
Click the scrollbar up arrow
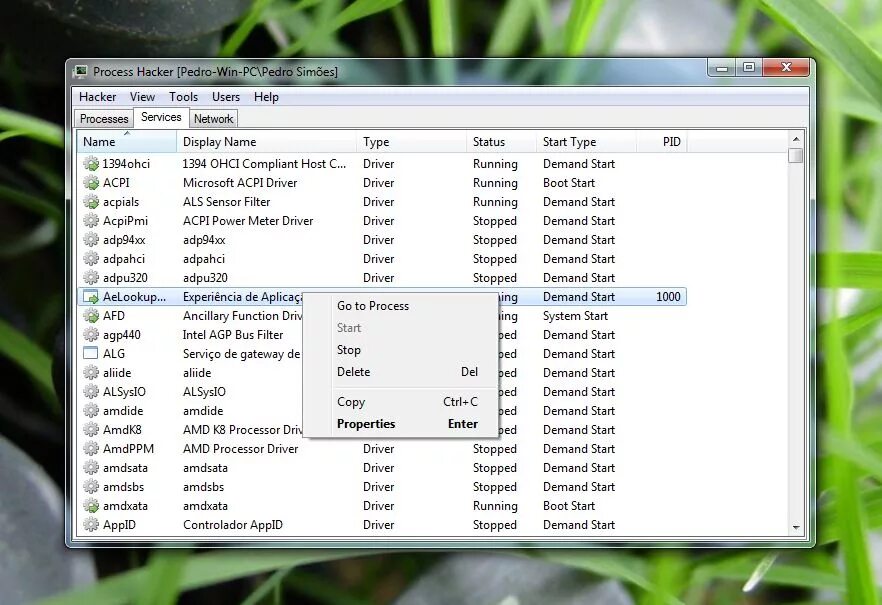tap(795, 138)
